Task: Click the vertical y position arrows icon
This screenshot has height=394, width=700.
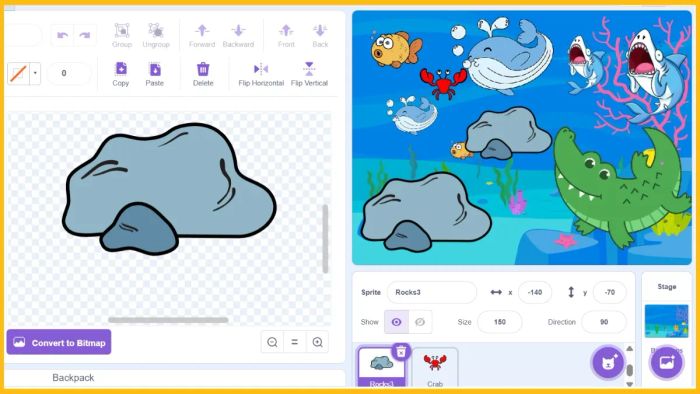Action: click(x=571, y=292)
